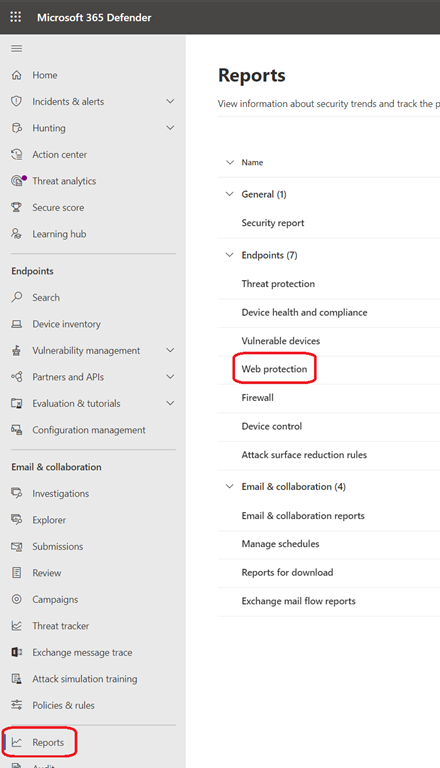Collapse the General (1) report group
440x768 pixels.
(x=229, y=194)
